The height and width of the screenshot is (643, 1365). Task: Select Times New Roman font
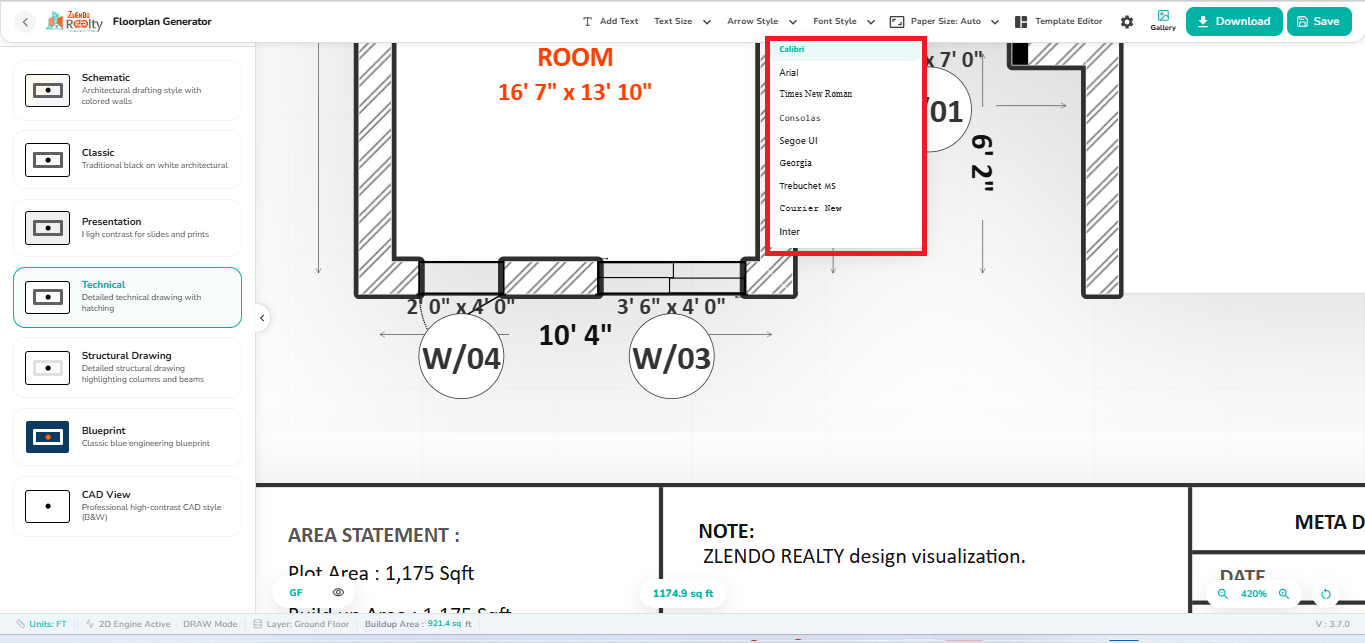[x=845, y=94]
